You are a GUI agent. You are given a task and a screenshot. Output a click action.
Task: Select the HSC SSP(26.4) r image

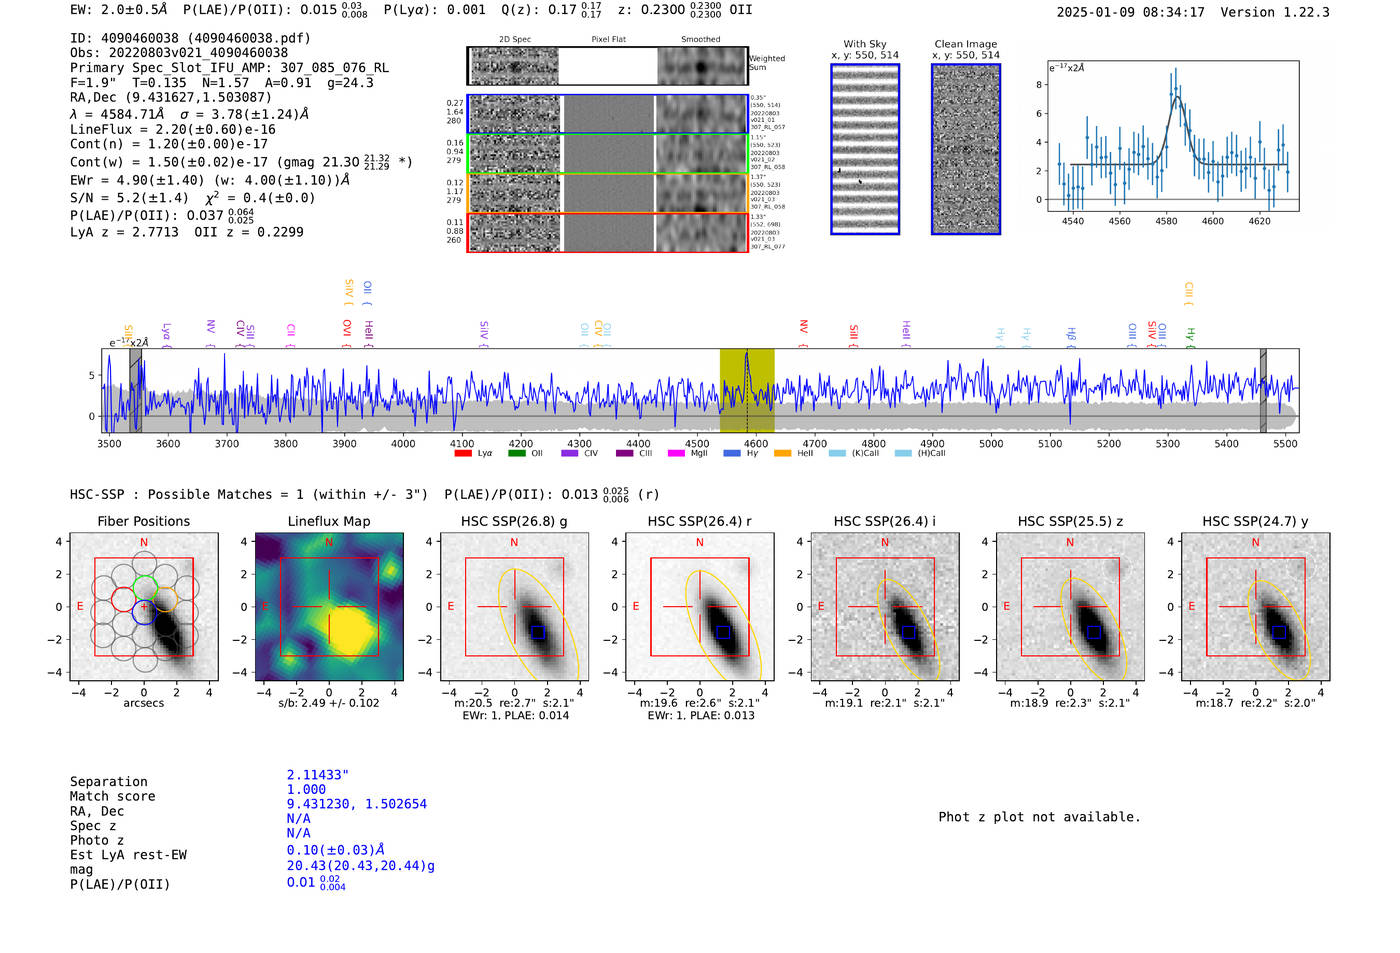click(x=699, y=607)
